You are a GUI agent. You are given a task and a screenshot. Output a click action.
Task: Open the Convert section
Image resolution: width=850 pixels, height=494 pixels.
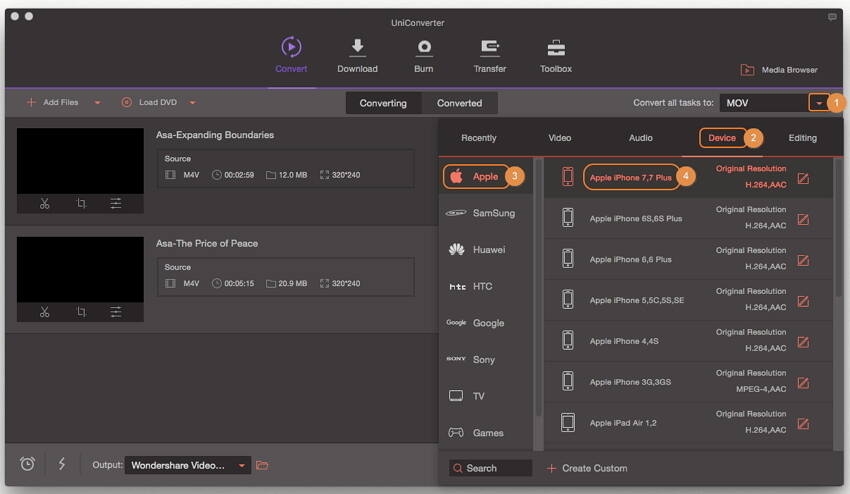[291, 54]
